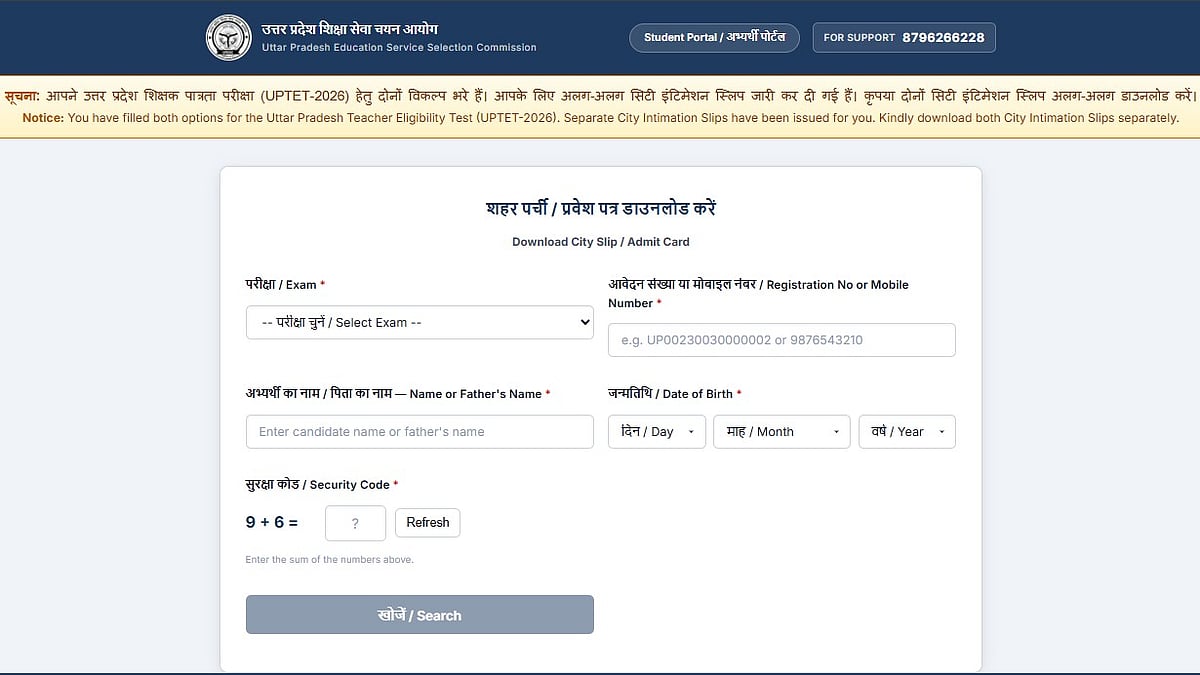Open the Month dropdown for date of birth

782,432
